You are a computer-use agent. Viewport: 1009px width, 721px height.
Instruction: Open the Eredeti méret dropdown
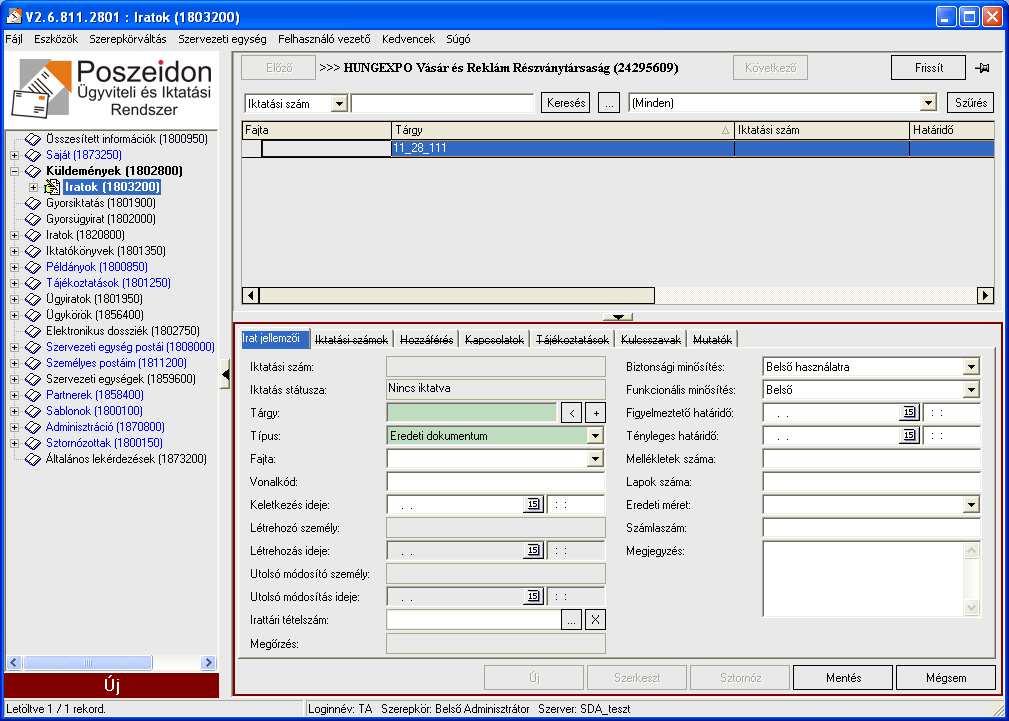970,505
